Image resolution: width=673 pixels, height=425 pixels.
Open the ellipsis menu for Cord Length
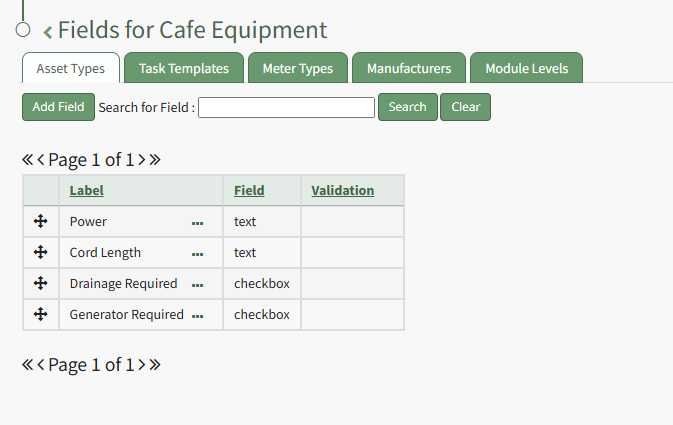(198, 253)
